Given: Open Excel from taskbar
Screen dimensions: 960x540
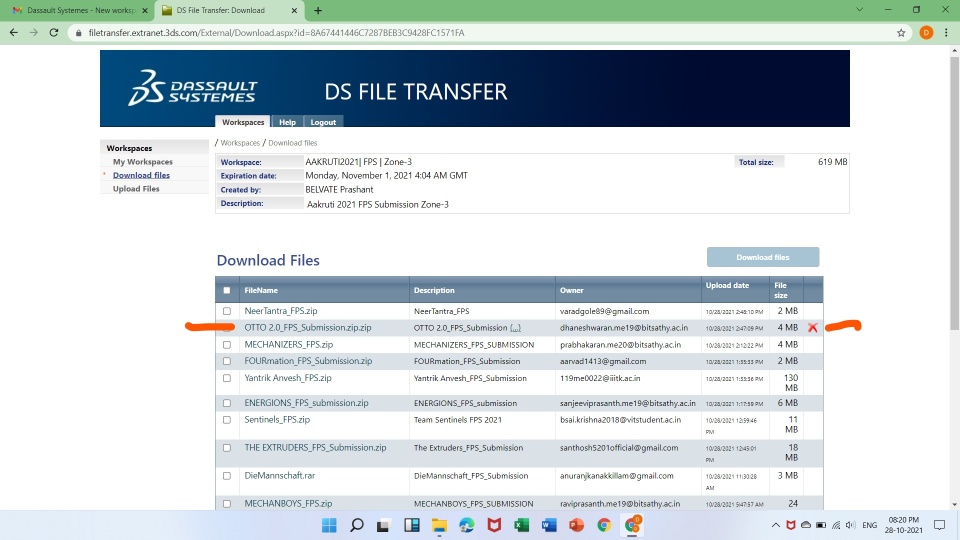Looking at the screenshot, I should 522,525.
